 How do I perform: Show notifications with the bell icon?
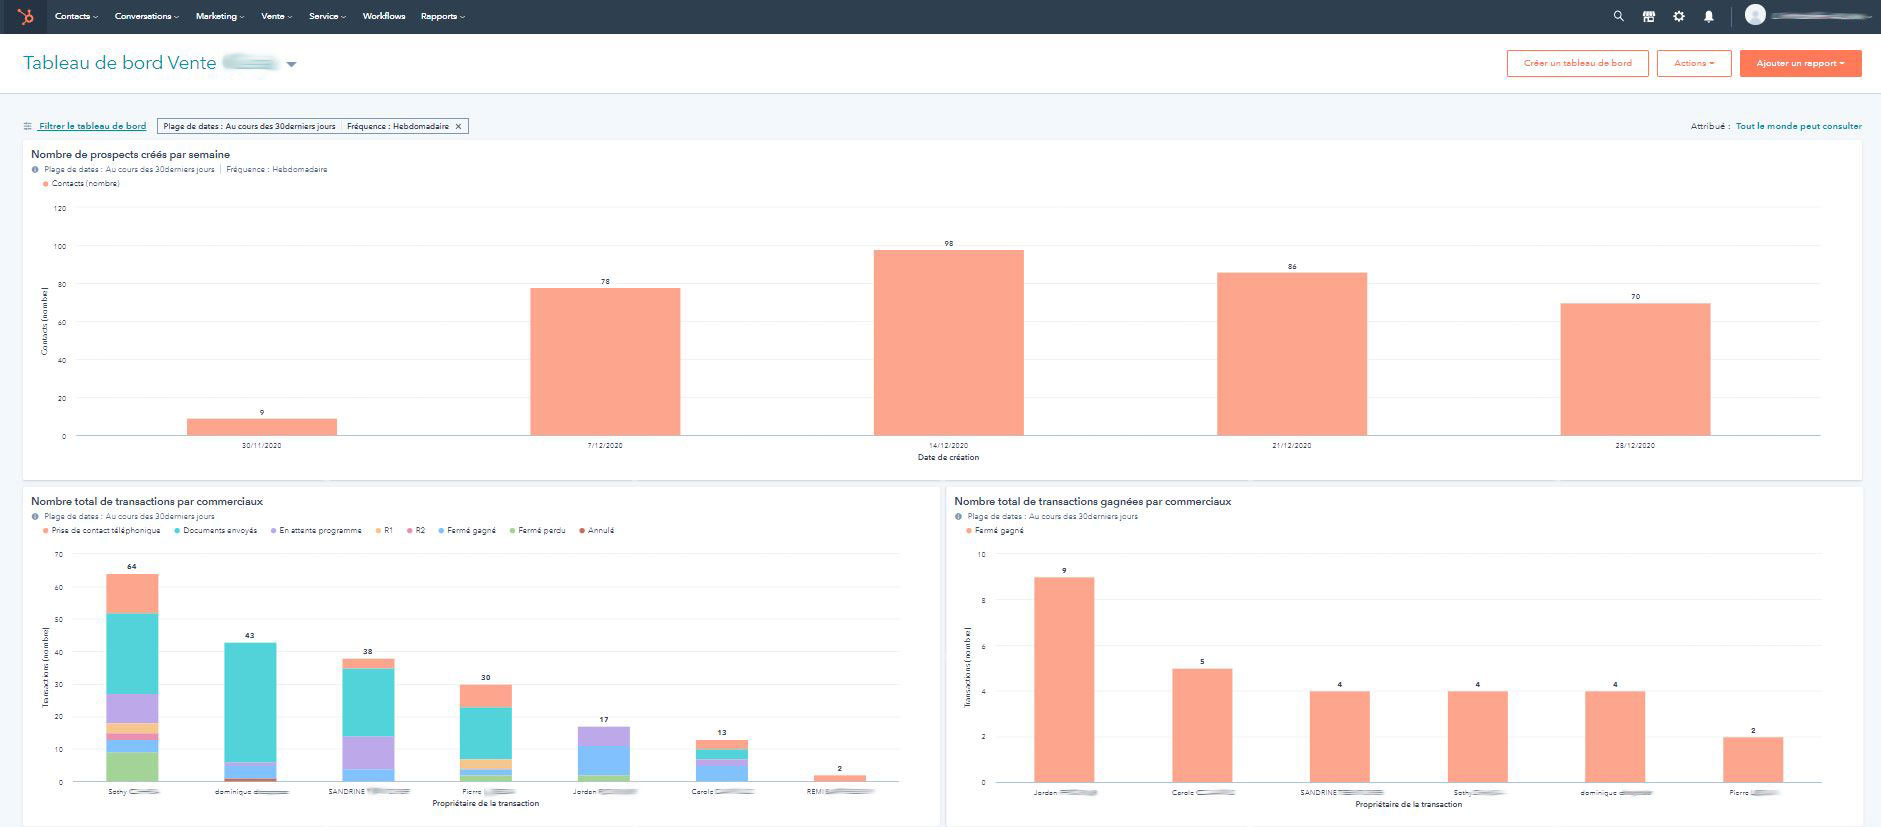1708,16
